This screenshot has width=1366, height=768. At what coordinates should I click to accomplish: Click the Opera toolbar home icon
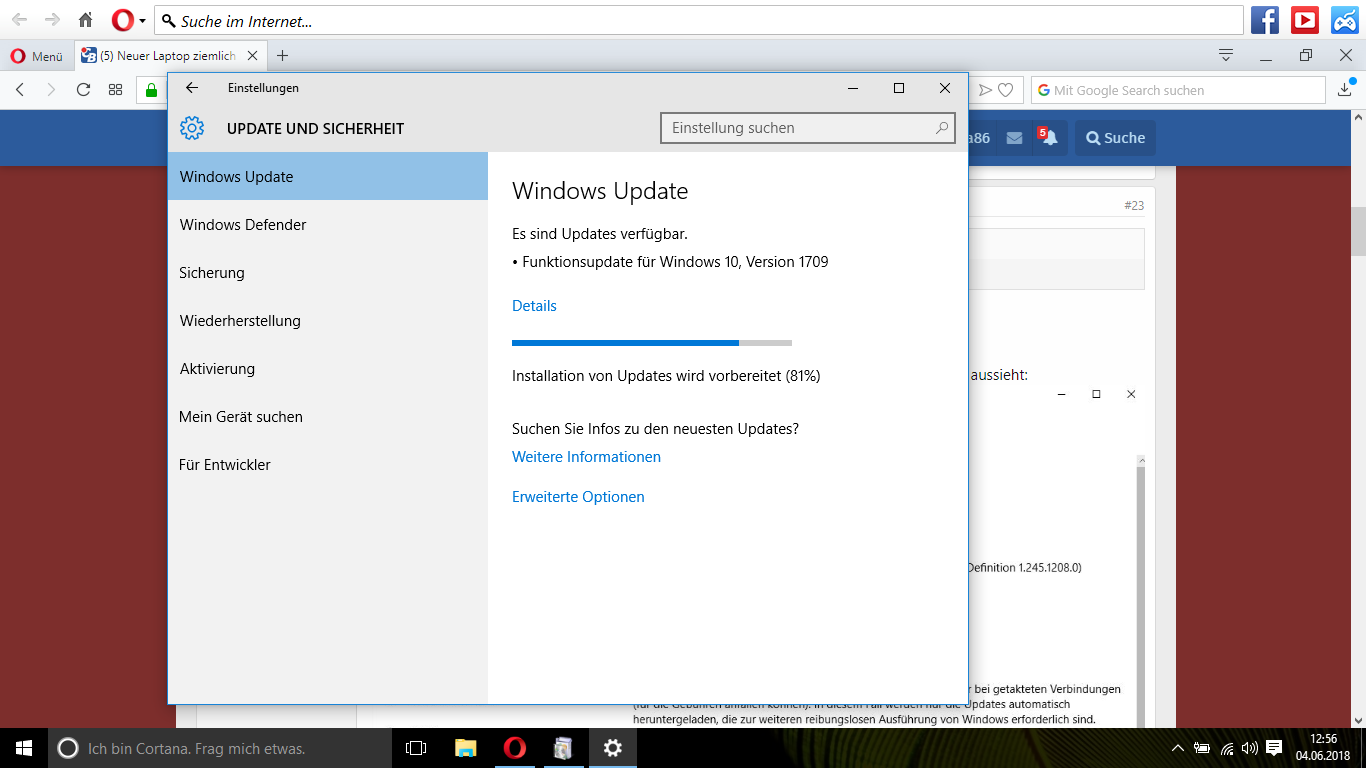(86, 20)
